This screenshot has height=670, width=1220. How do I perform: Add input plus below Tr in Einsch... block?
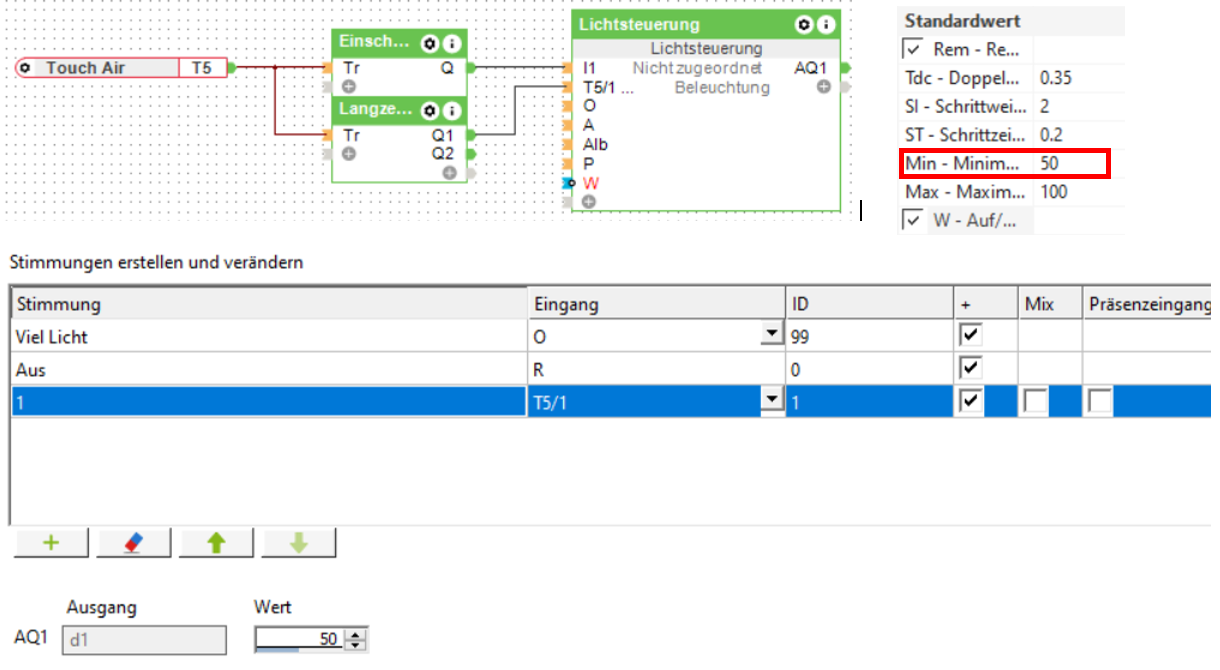[349, 87]
